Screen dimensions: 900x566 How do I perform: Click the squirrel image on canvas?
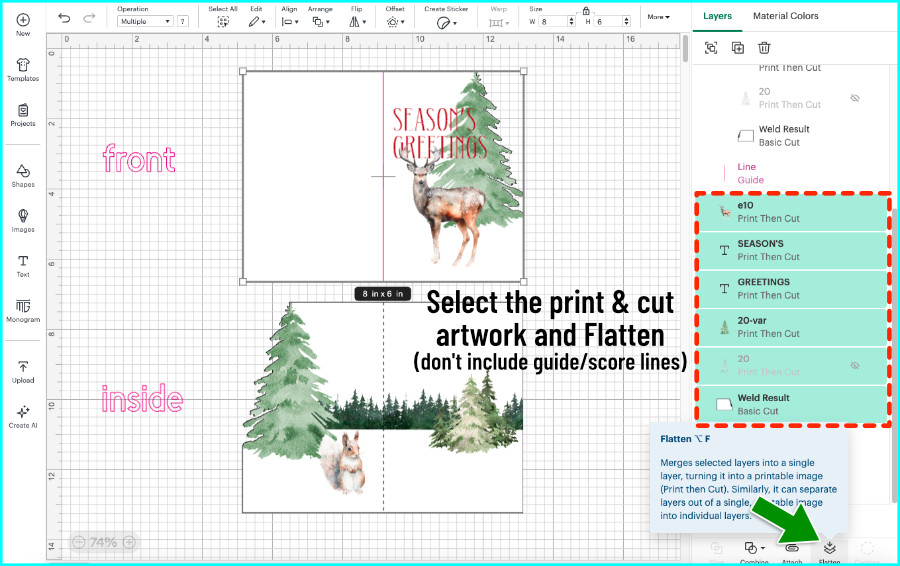[344, 463]
